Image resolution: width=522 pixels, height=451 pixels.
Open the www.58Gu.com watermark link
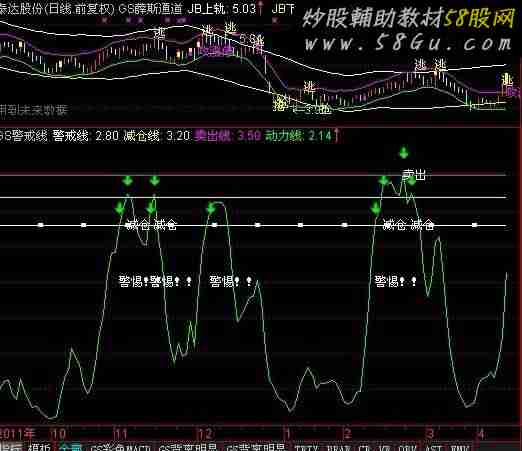coord(408,43)
